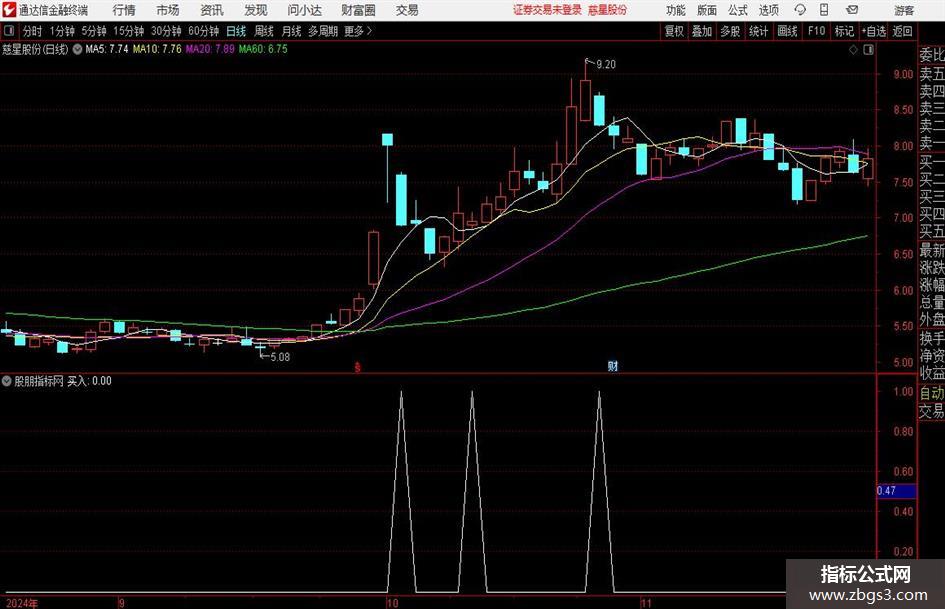The height and width of the screenshot is (609, 945).
Task: Open the 市场 menu
Action: (x=168, y=10)
